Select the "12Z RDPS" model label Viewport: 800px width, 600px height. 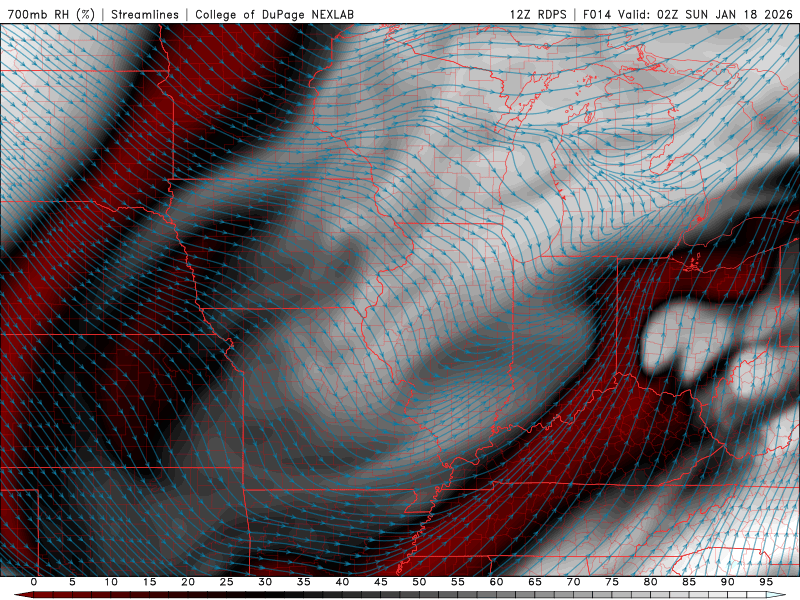point(538,14)
